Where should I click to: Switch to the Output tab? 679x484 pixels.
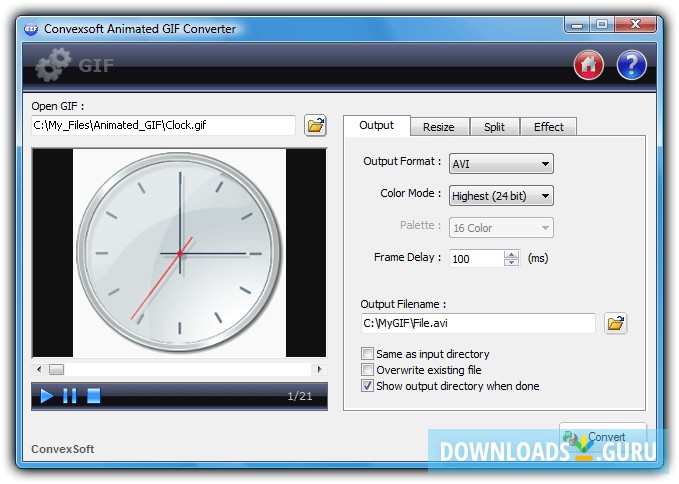coord(377,126)
